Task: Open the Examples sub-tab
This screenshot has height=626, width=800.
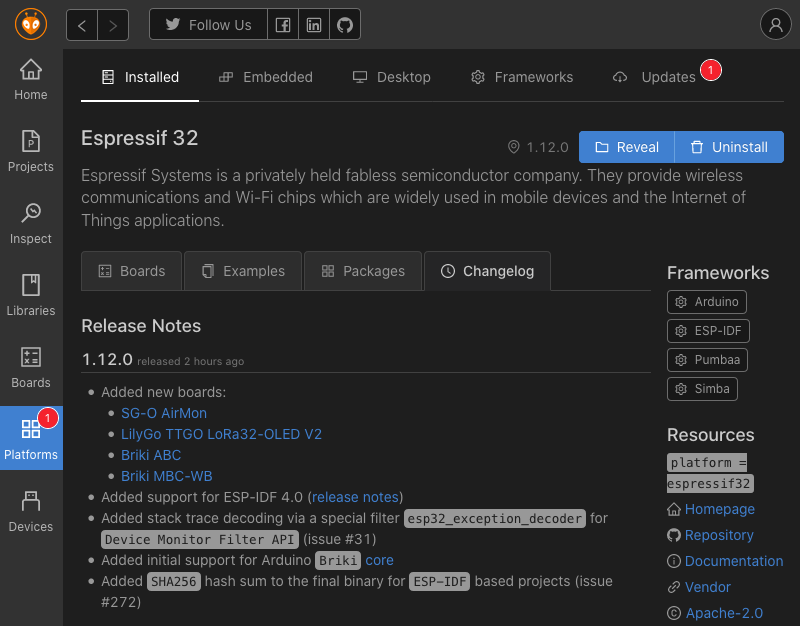Action: 243,271
